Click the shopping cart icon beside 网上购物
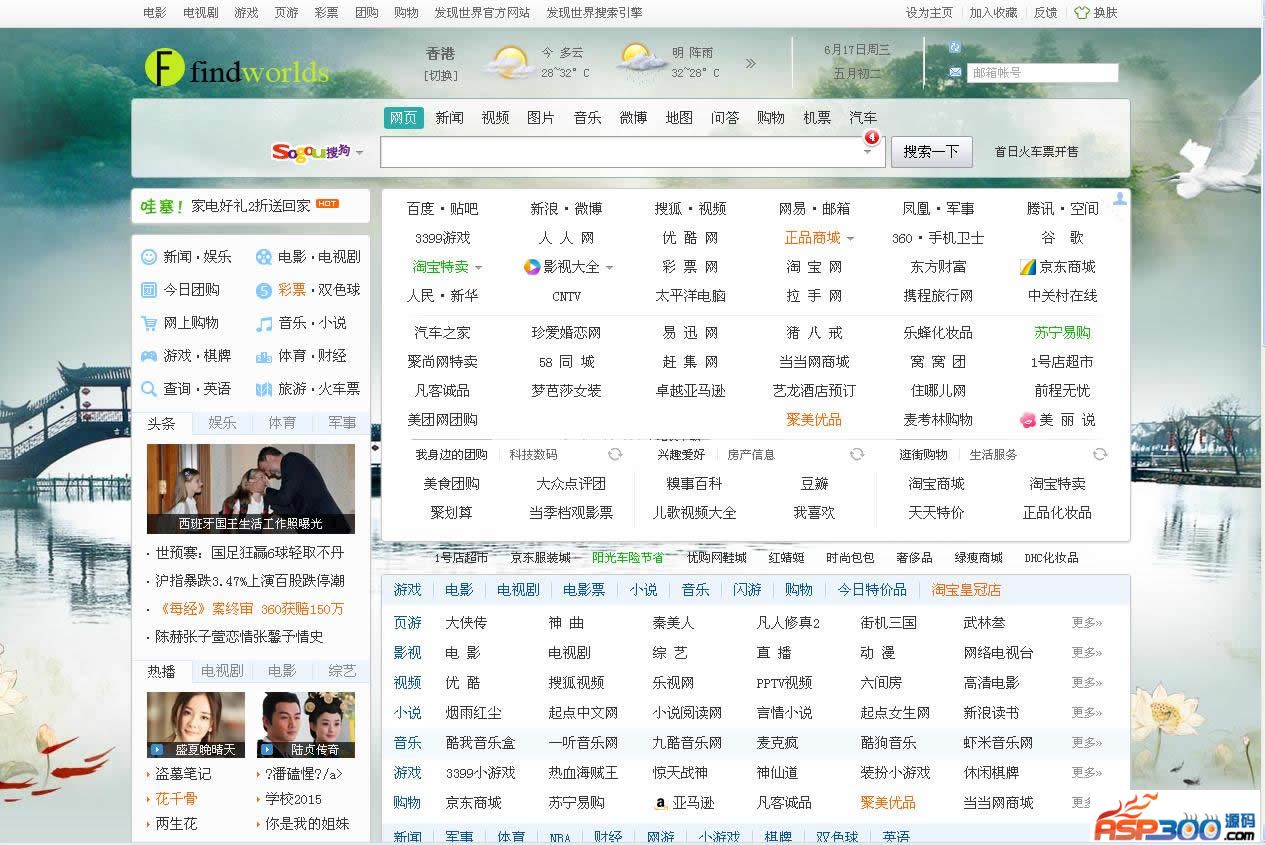Image resolution: width=1265 pixels, height=845 pixels. pyautogui.click(x=149, y=323)
